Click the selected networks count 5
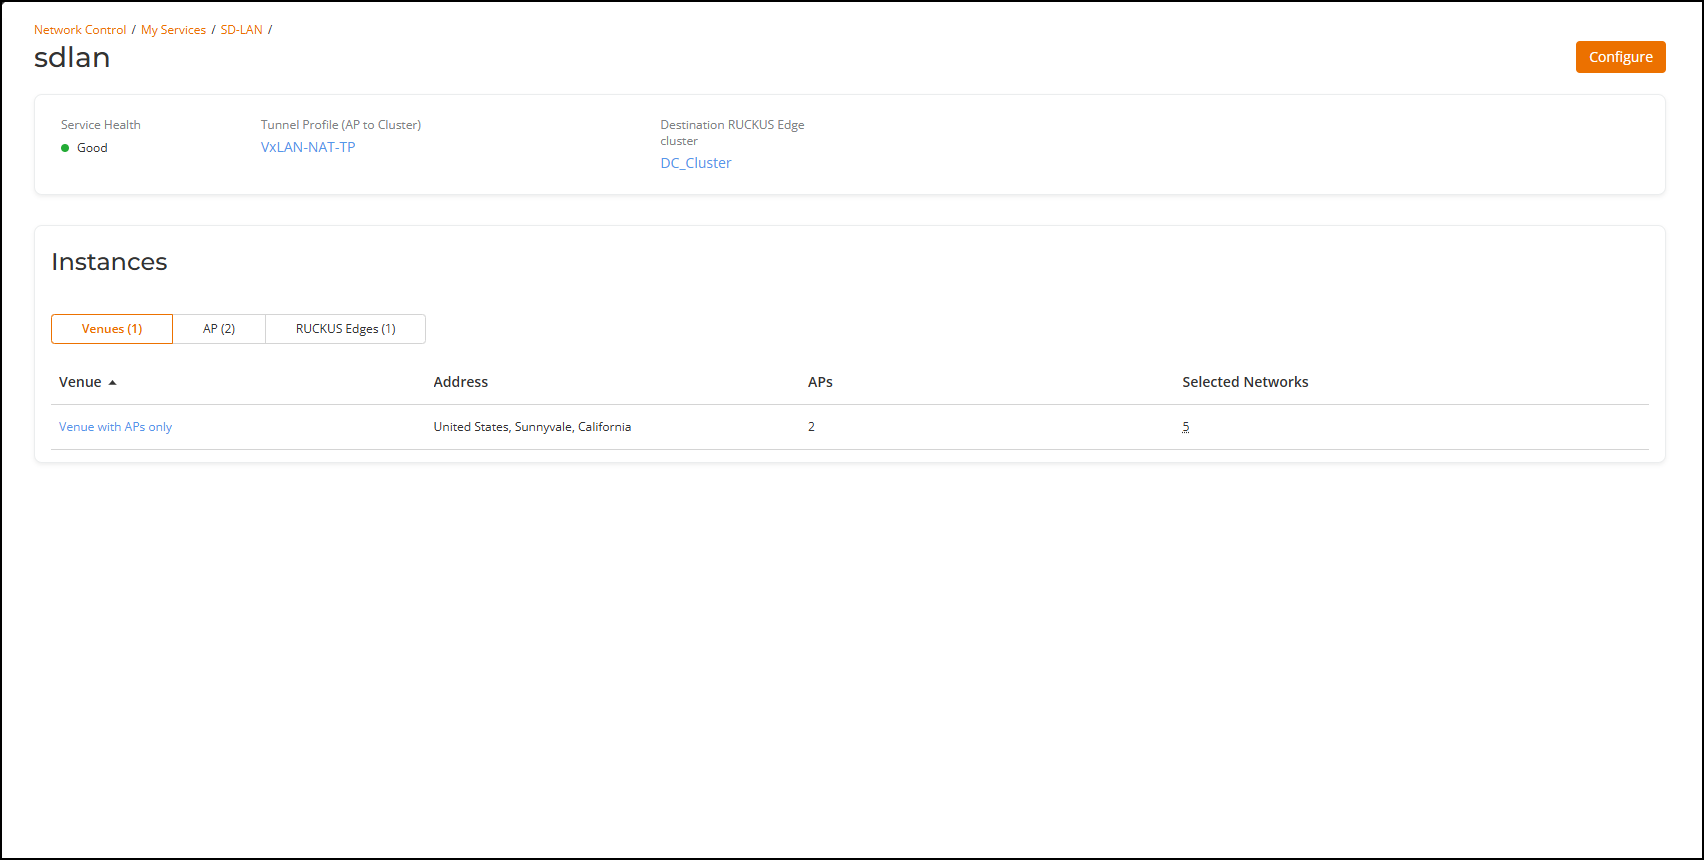Viewport: 1704px width, 860px height. tap(1186, 427)
